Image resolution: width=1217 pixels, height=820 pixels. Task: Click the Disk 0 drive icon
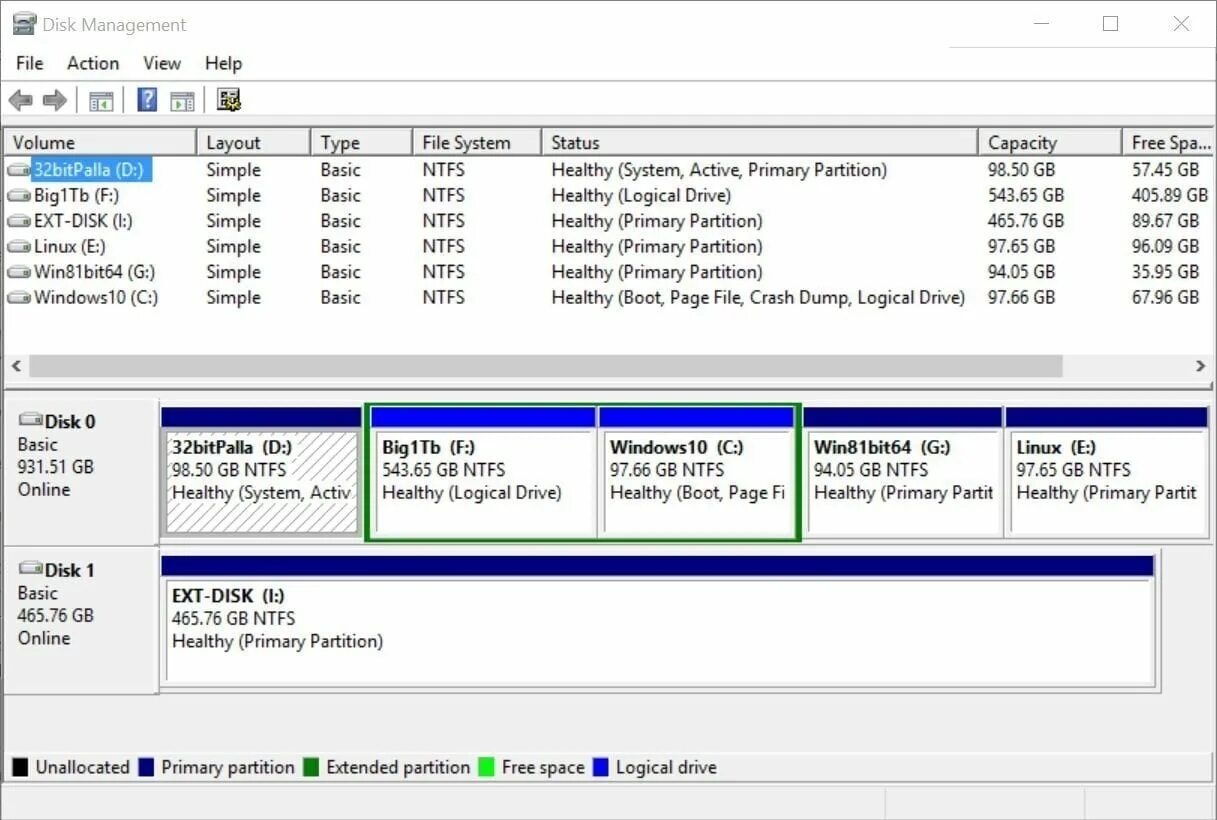[x=30, y=420]
